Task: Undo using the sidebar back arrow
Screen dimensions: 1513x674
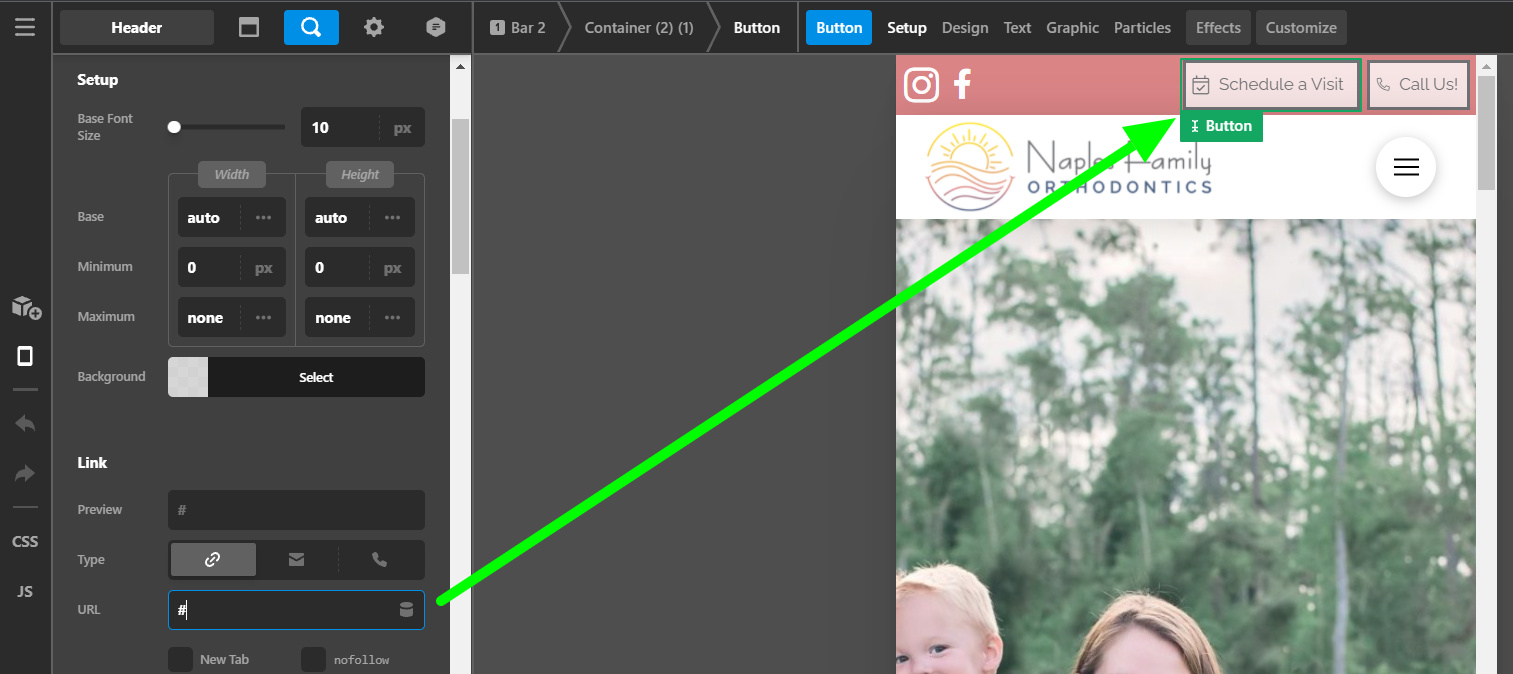Action: click(x=25, y=424)
